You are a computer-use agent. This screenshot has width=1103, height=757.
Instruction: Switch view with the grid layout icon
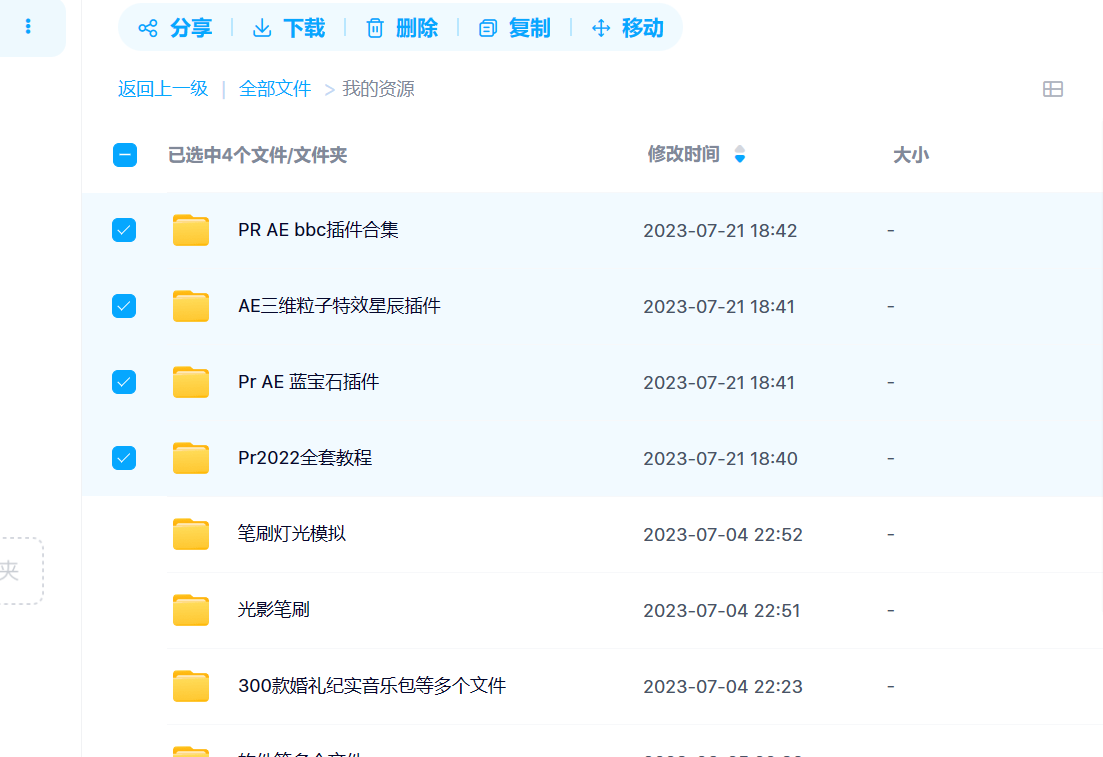point(1052,89)
